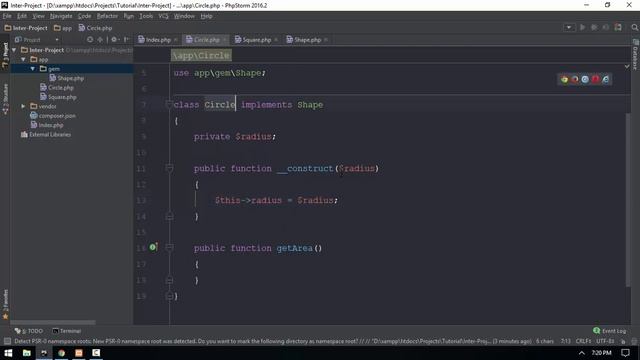Click scroll from source icon in Project panel
640x360 pixels.
tap(90, 40)
